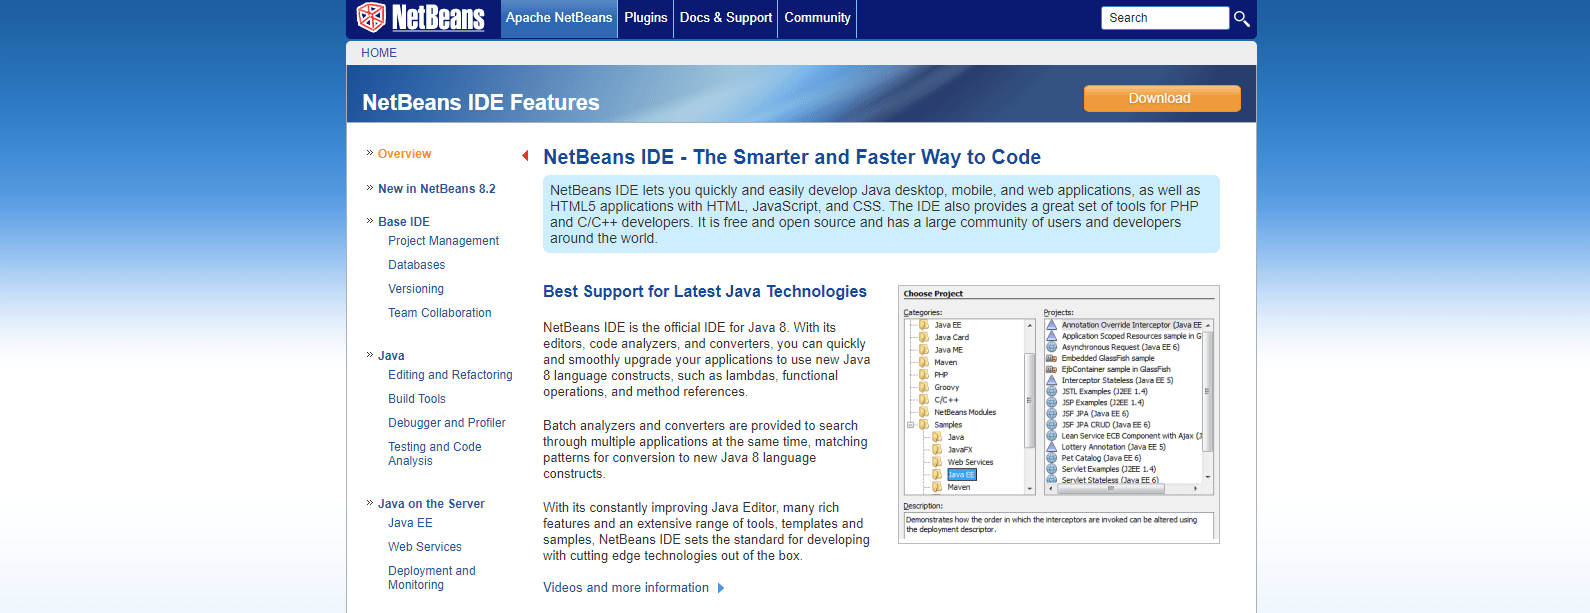
Task: Open the Plugins tab
Action: coord(646,18)
